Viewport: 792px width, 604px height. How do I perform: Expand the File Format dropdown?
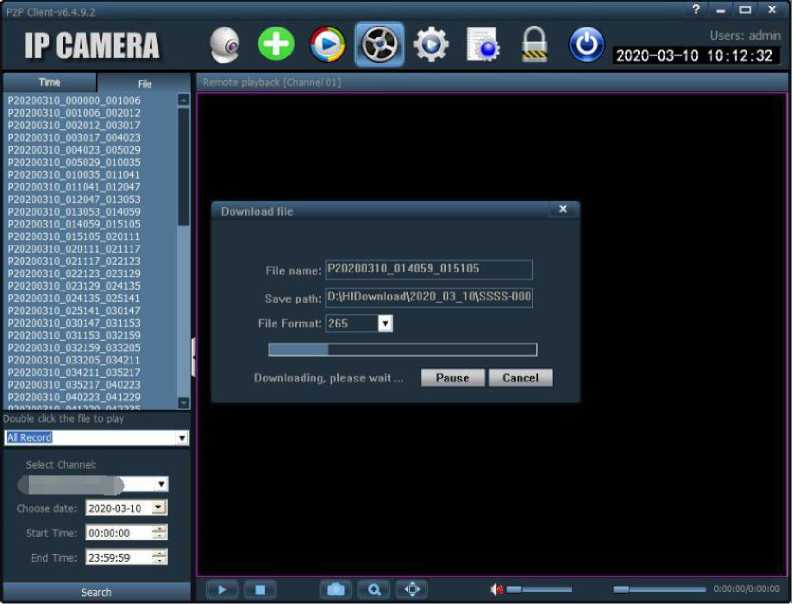(x=385, y=323)
